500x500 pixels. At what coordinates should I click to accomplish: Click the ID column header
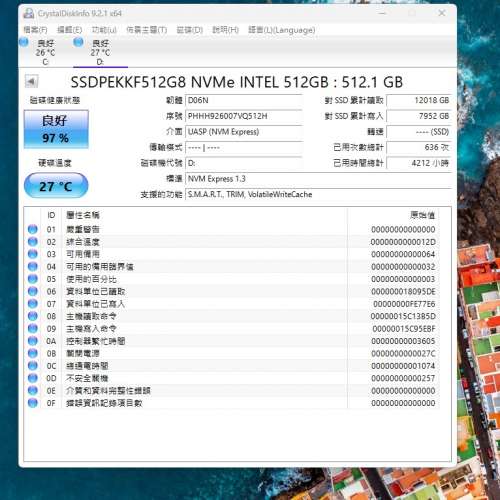[x=51, y=215]
